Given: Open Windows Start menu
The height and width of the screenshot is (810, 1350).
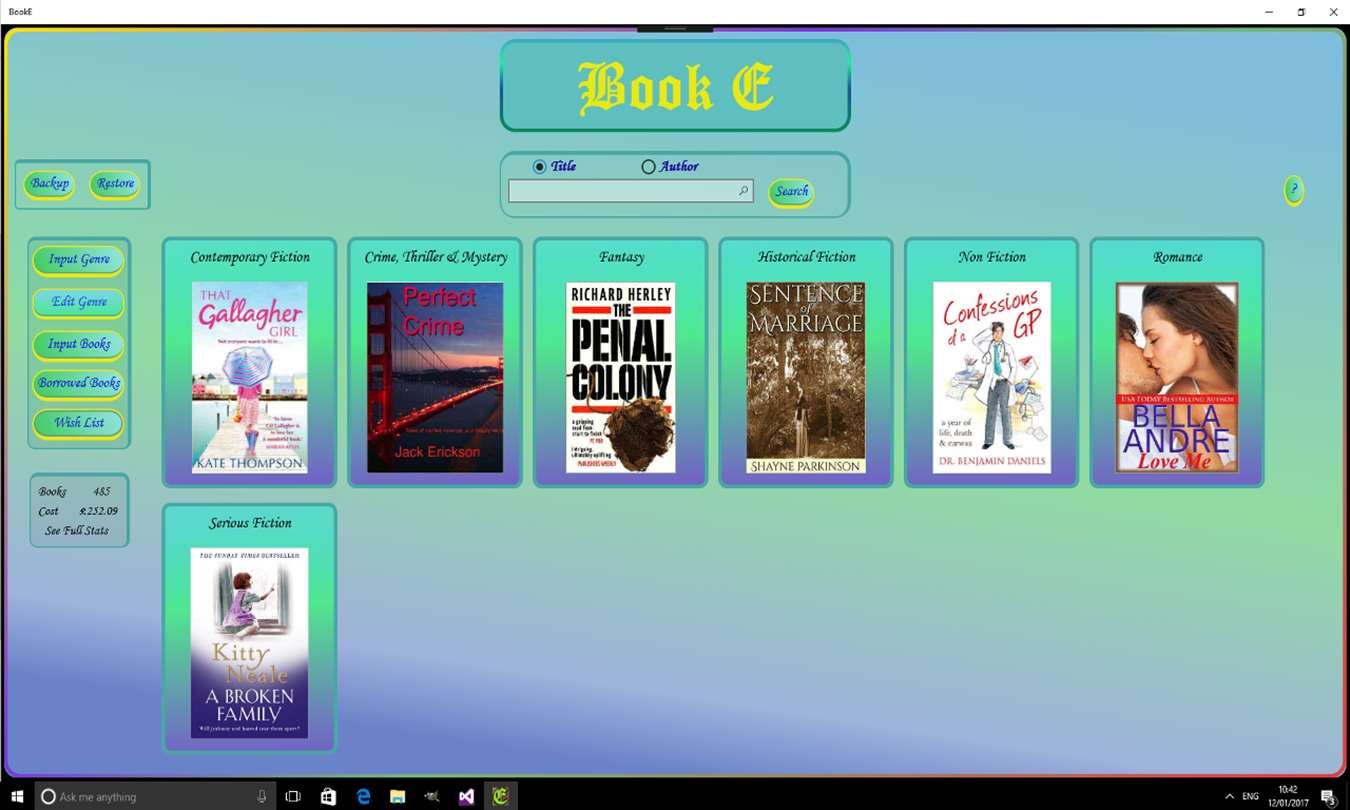Looking at the screenshot, I should (x=17, y=797).
